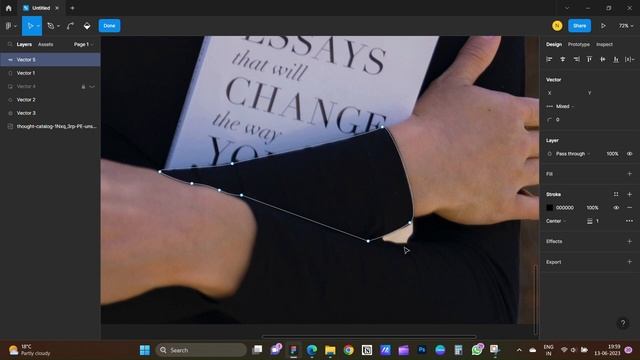Add a new stroke
Screen dimensions: 640x360
click(629, 194)
